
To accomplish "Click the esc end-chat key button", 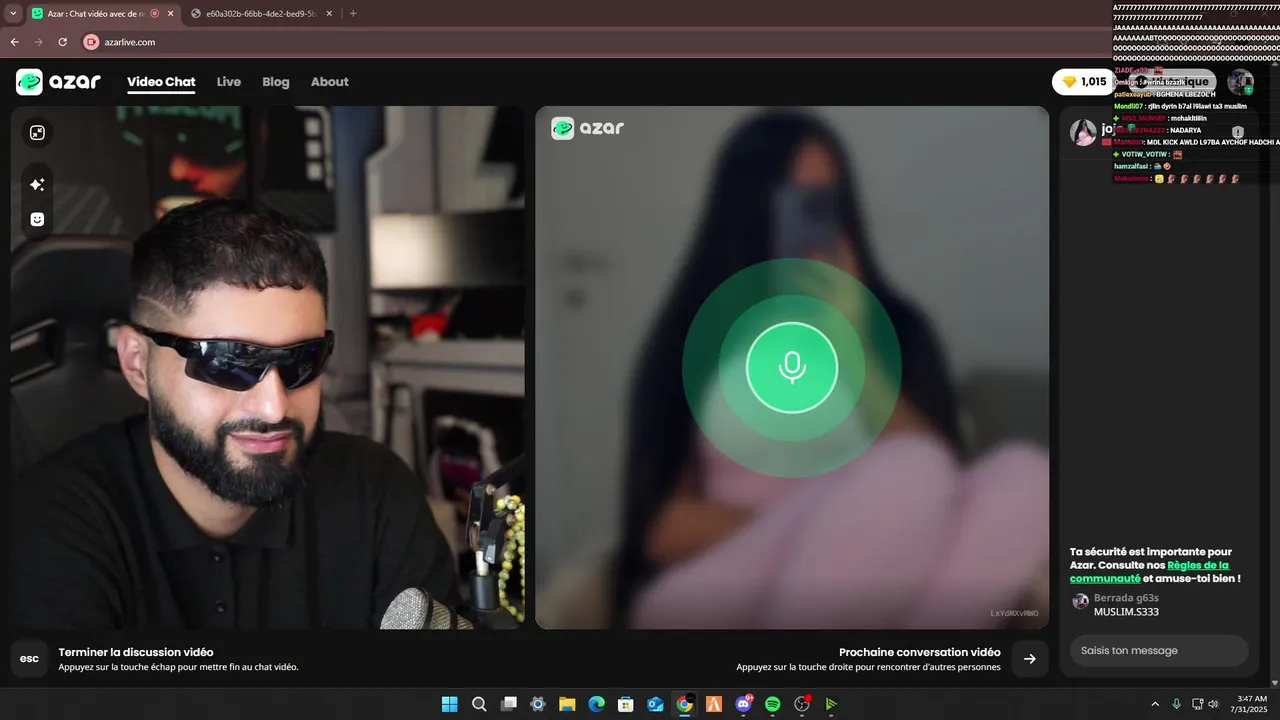I will [29, 659].
